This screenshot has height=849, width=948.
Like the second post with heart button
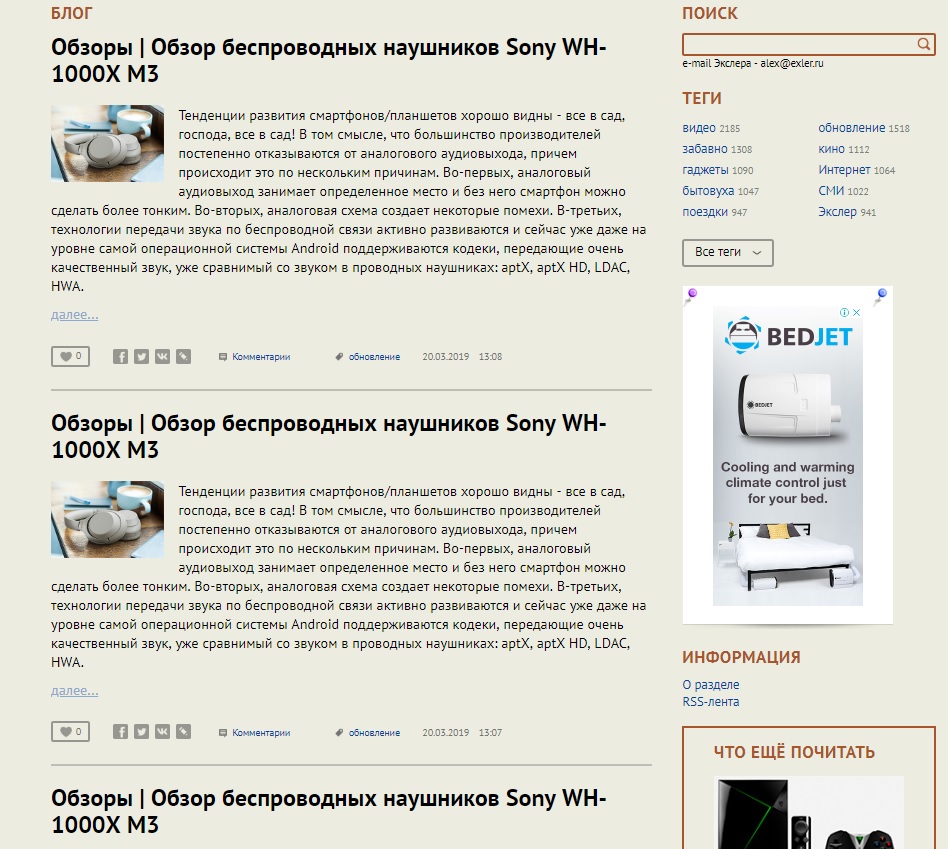tap(71, 732)
